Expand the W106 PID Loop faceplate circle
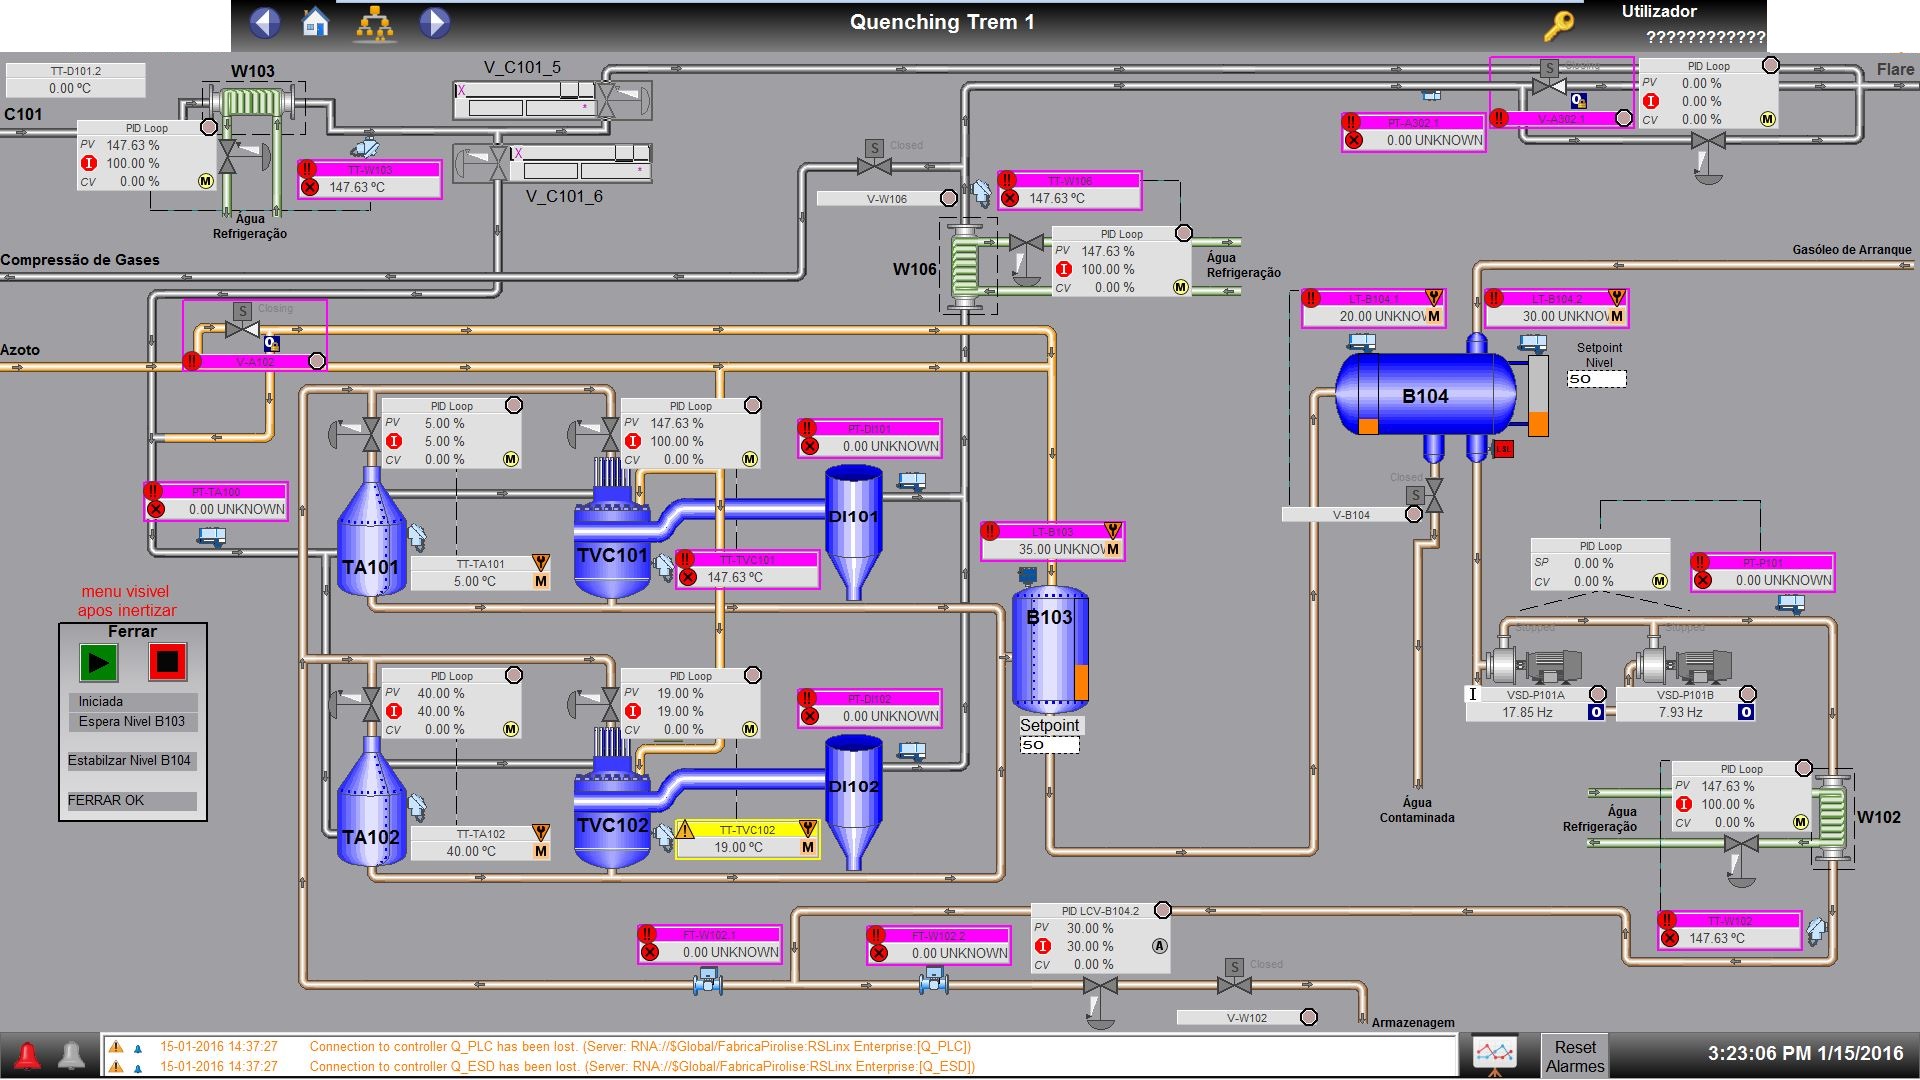The image size is (1920, 1080). coord(1184,233)
